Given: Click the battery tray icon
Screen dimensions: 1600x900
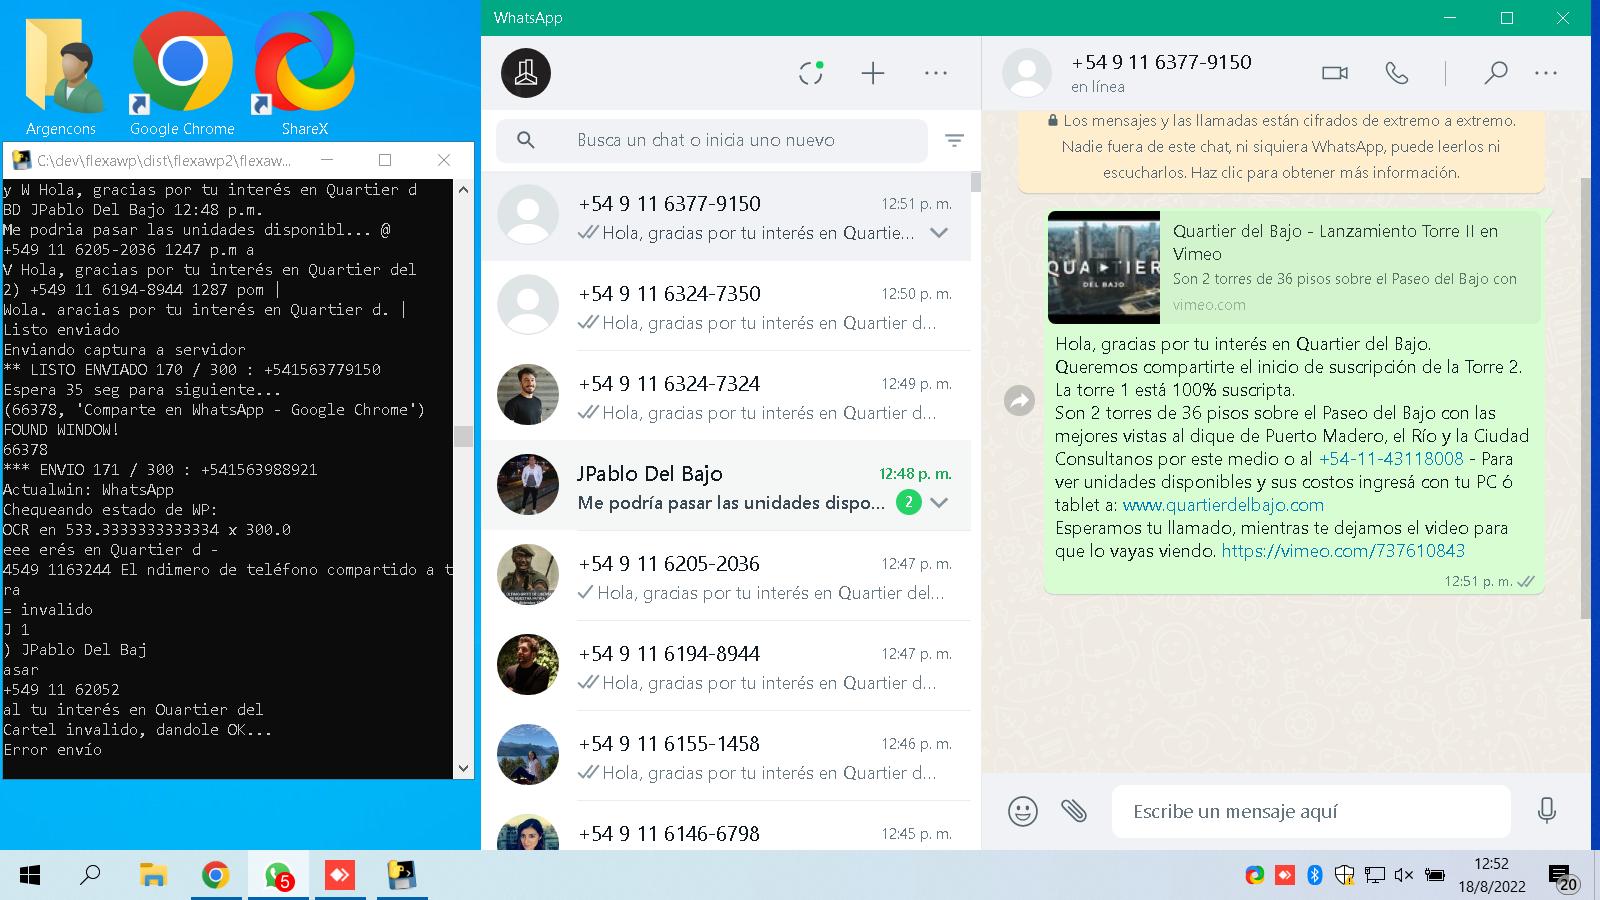Looking at the screenshot, I should tap(1435, 876).
